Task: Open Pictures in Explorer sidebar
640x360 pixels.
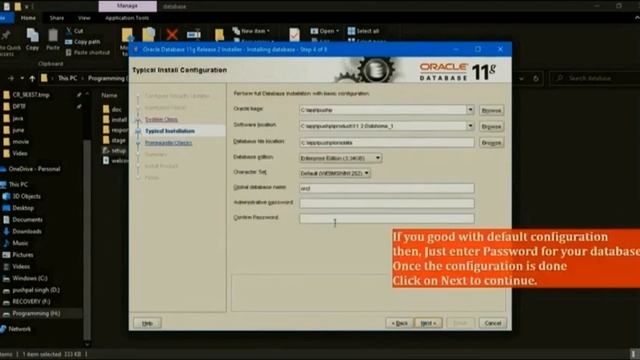Action: pyautogui.click(x=23, y=255)
